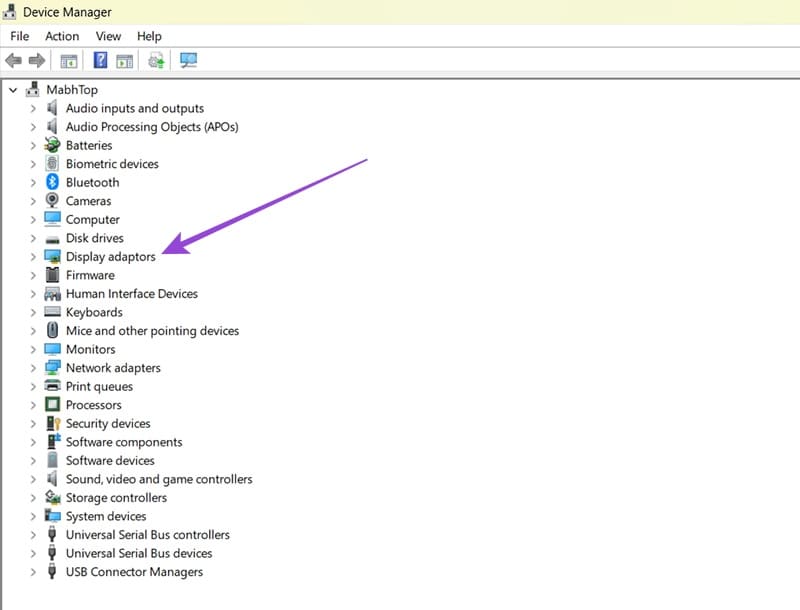This screenshot has width=800, height=610.
Task: Click the Properties toolbar icon
Action: click(x=124, y=60)
